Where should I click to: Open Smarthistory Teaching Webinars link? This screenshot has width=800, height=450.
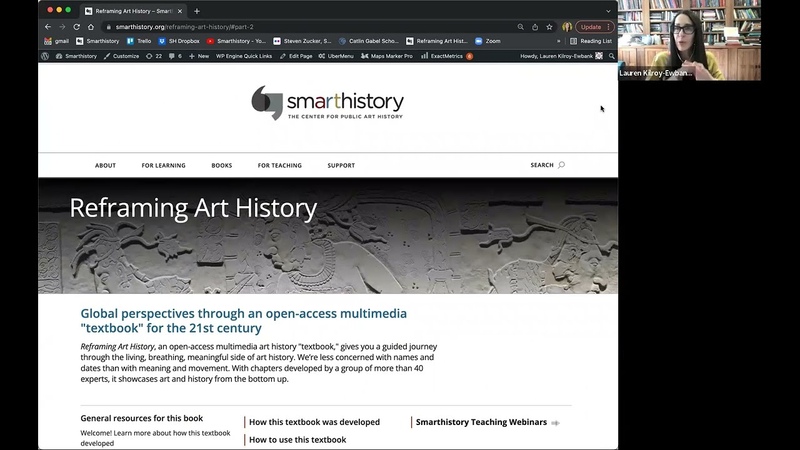[x=481, y=422]
